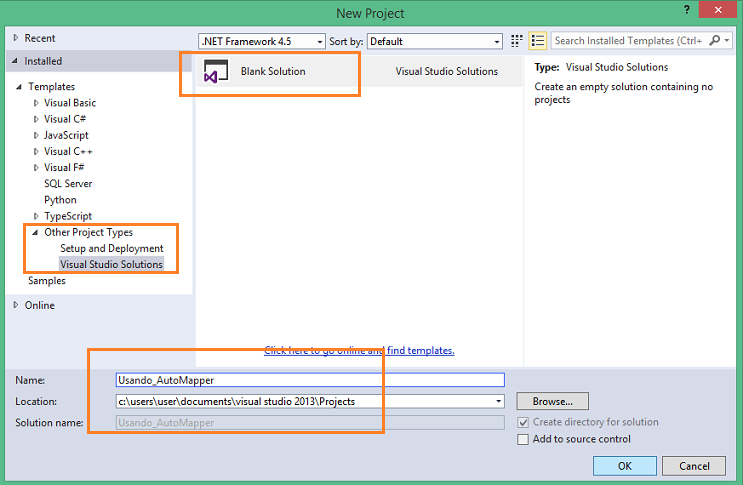This screenshot has height=485, width=743.
Task: Expand the Visual F# node arrow
Action: coord(36,168)
